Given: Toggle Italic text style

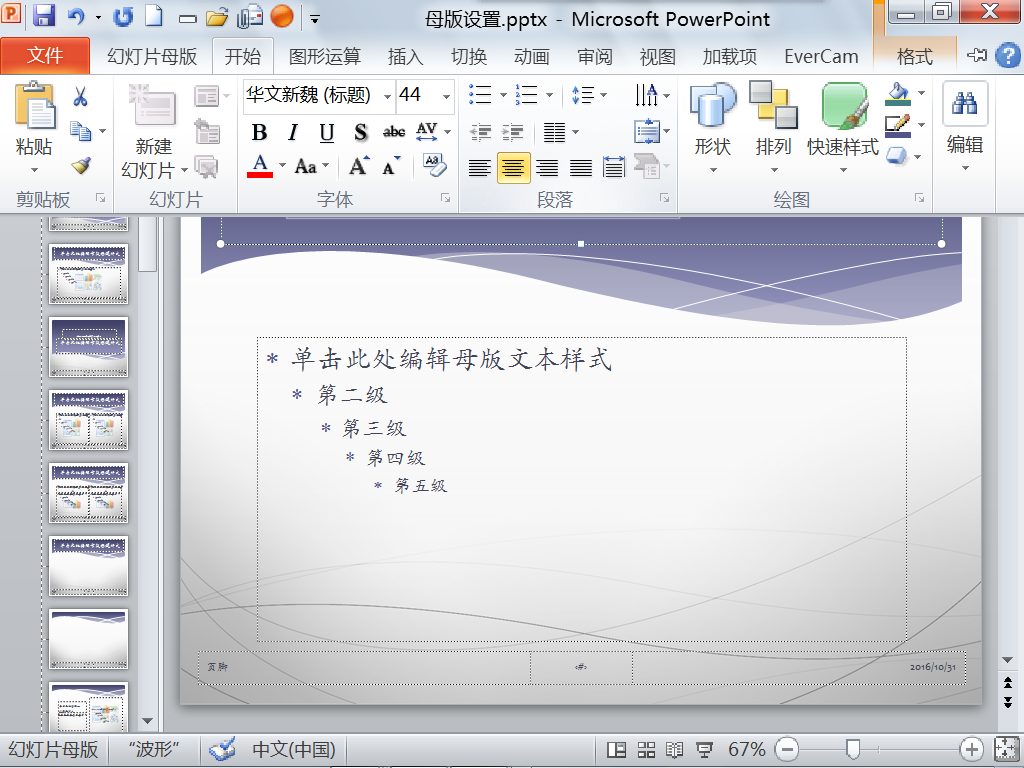Looking at the screenshot, I should coord(293,133).
